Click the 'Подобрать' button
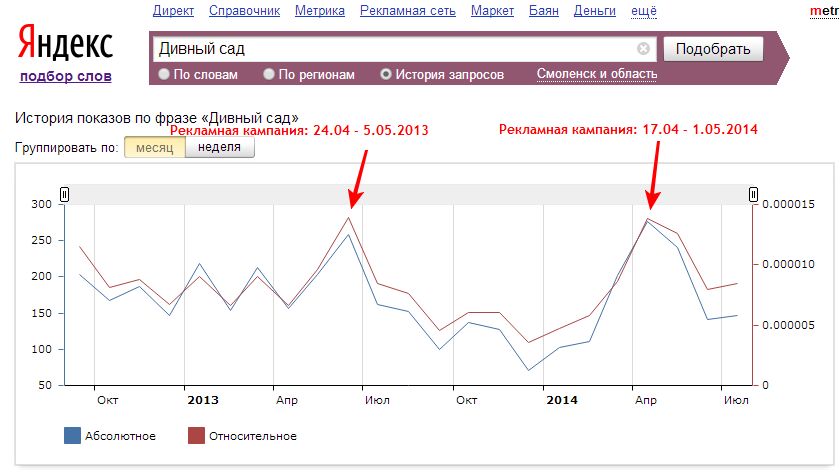This screenshot has height=476, width=840. click(x=713, y=49)
